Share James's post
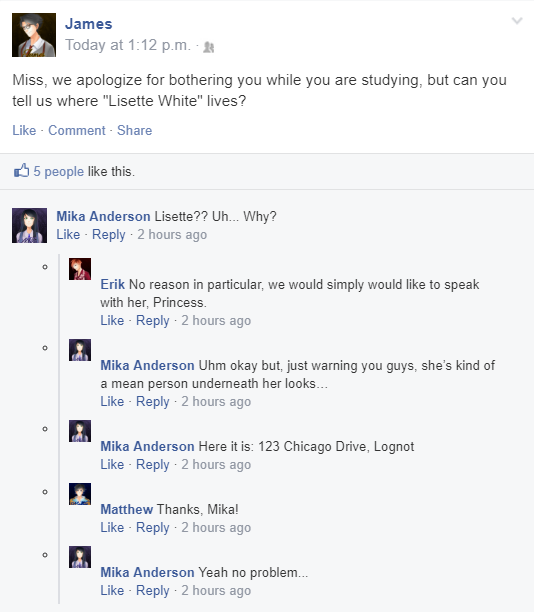The width and height of the screenshot is (534, 612). [135, 130]
